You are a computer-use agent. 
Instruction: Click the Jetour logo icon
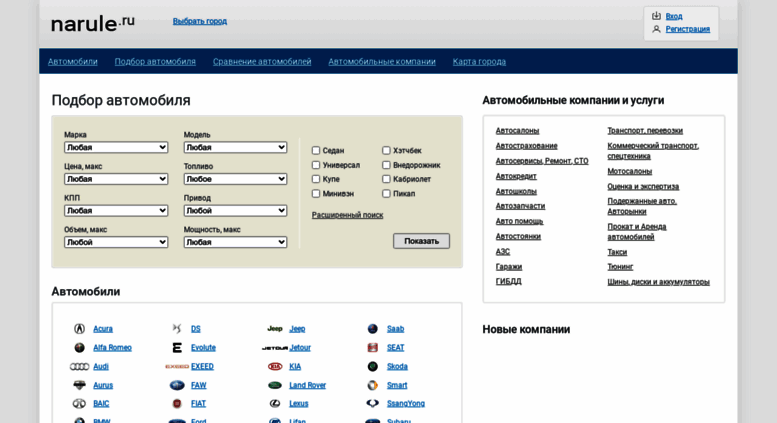tap(275, 348)
